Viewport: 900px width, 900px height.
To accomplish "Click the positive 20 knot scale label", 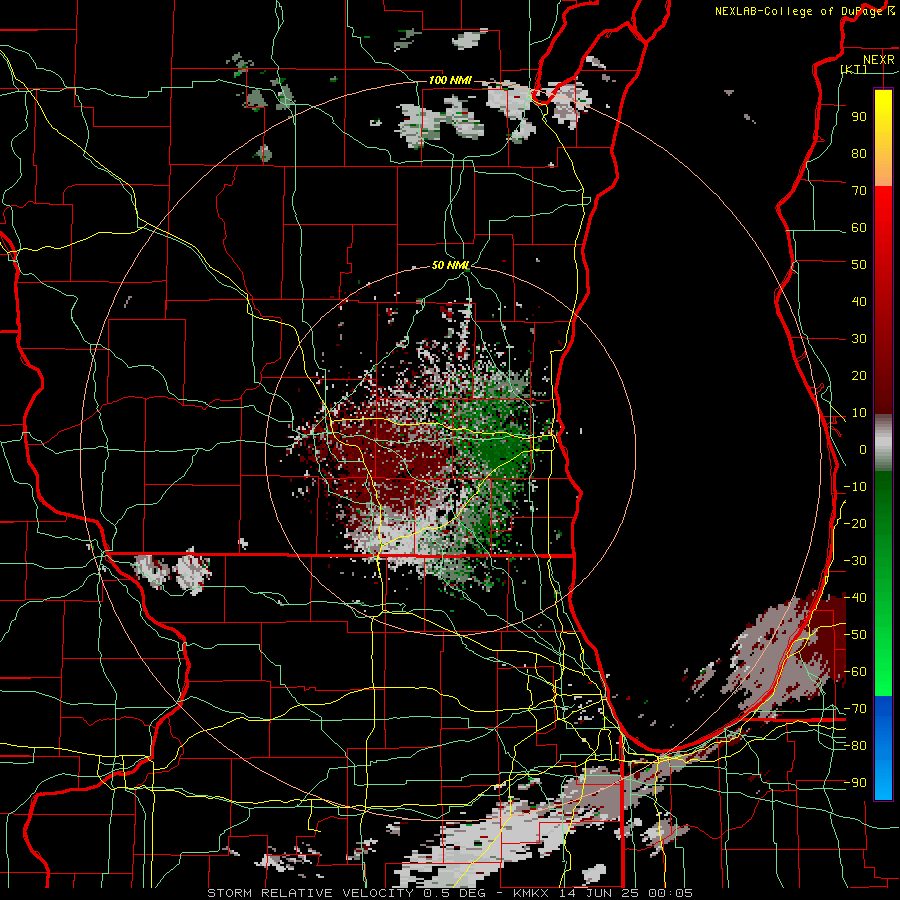I will tap(859, 375).
